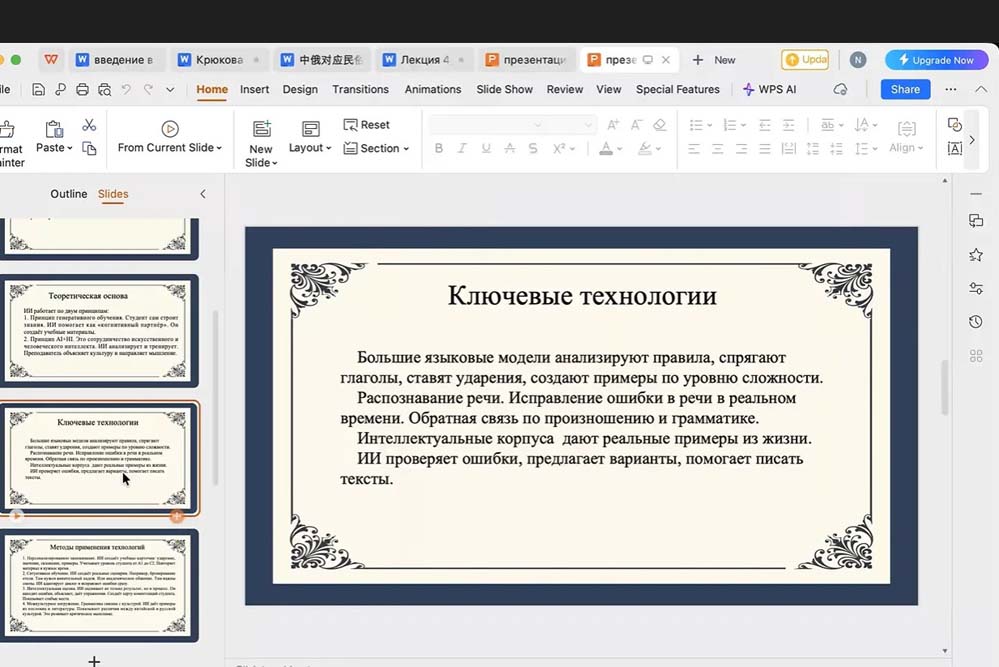Click the Undo arrow icon
999x667 pixels.
click(x=126, y=89)
